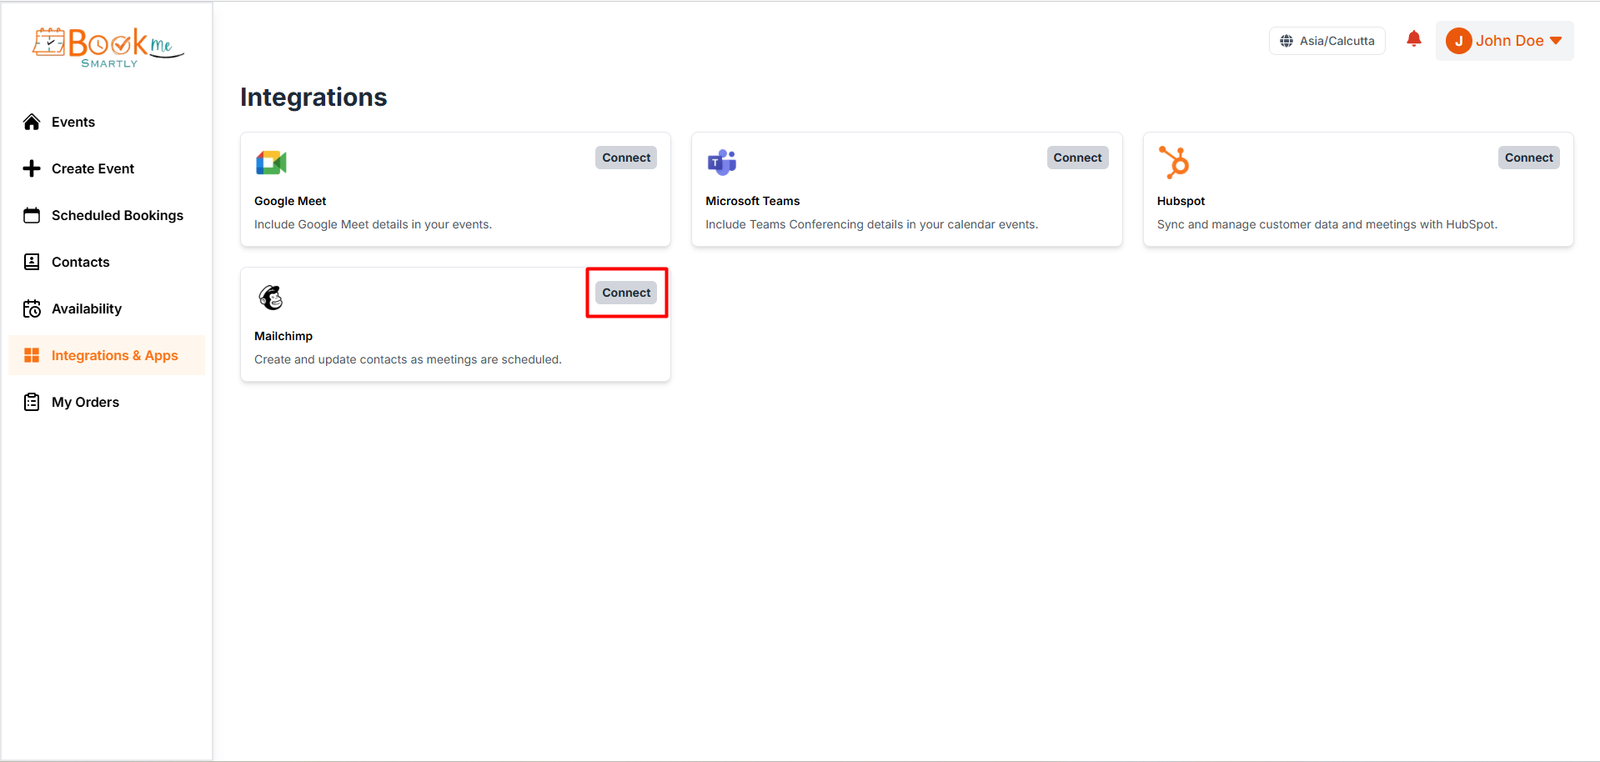
Task: Connect the Hubspot integration
Action: tap(1528, 158)
